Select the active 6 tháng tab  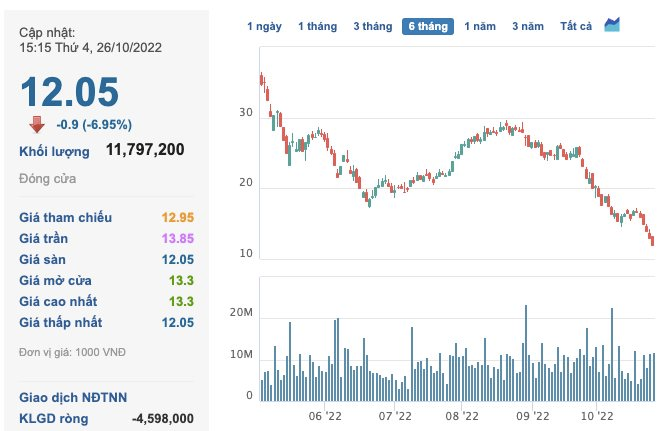[x=427, y=27]
